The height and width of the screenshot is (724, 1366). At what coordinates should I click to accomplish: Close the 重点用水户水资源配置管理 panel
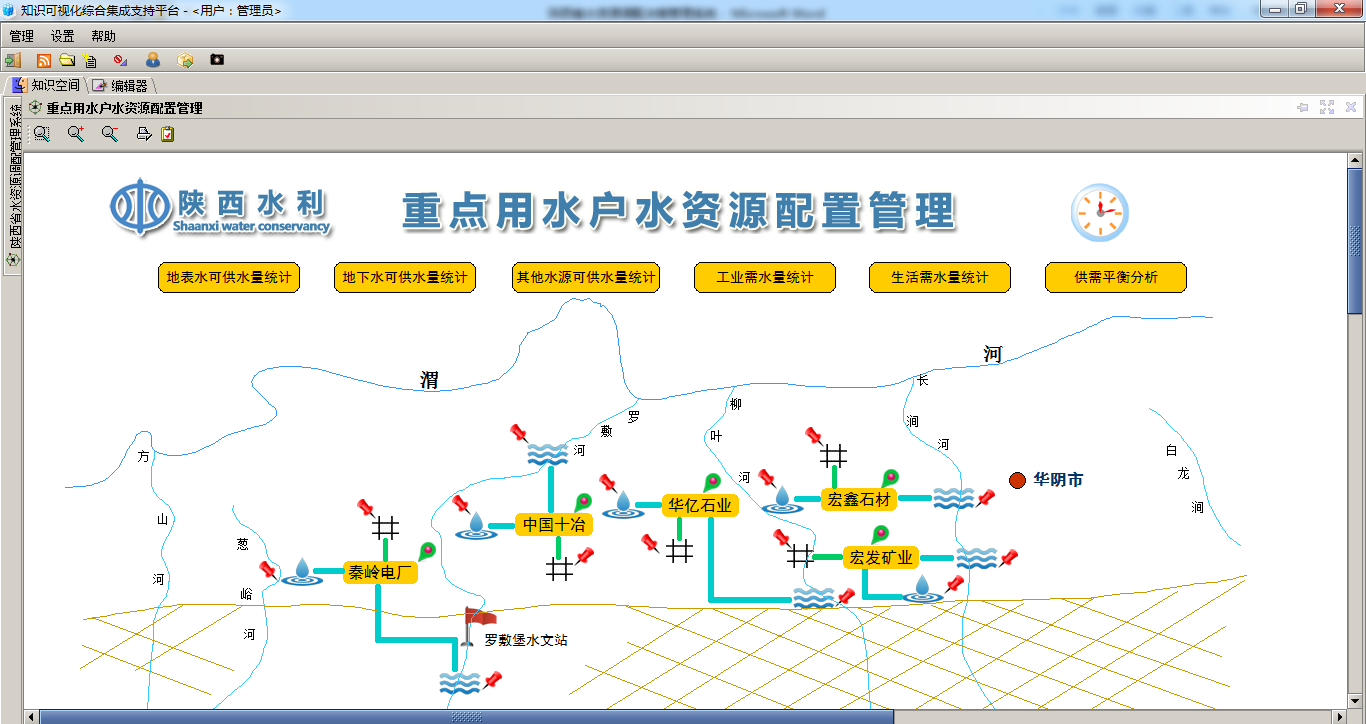[1350, 107]
